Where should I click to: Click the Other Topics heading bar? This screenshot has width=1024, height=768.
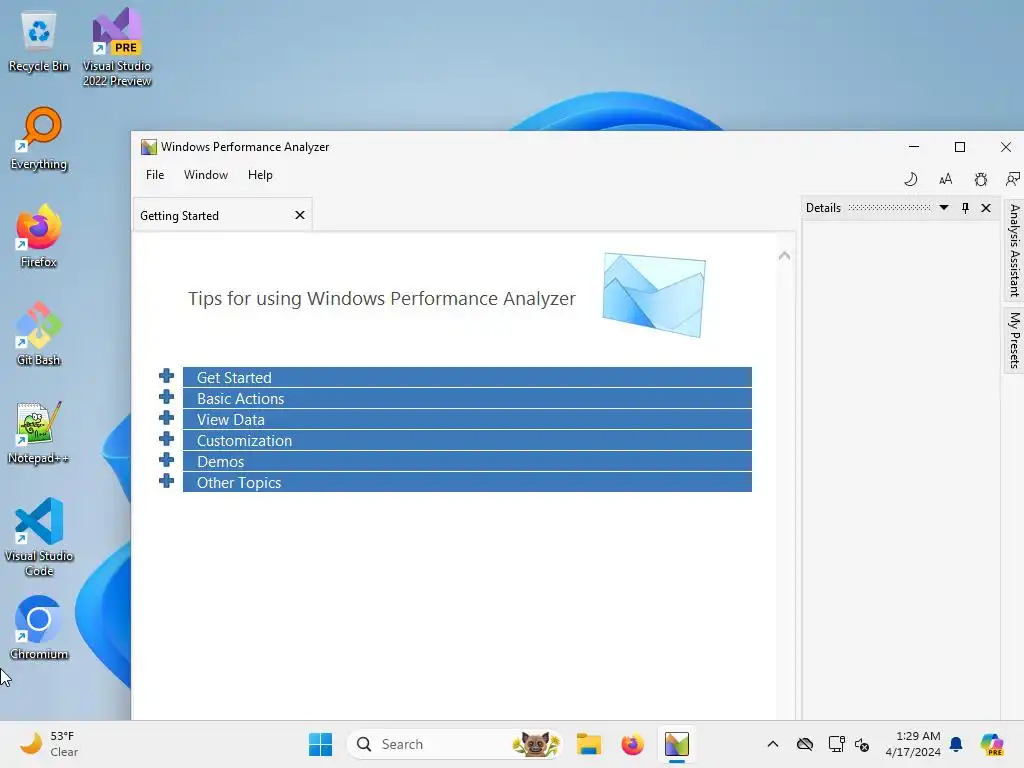(467, 482)
